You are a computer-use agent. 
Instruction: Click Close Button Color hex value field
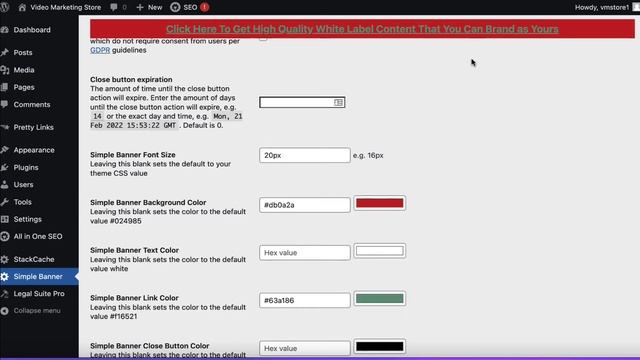coord(304,348)
